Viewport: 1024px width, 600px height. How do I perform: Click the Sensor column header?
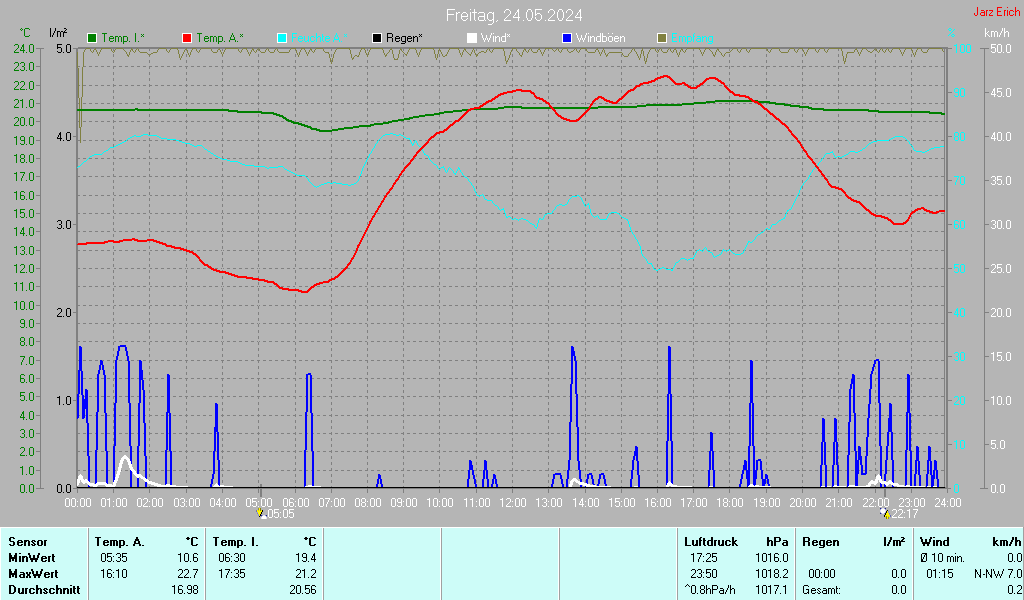[x=28, y=542]
